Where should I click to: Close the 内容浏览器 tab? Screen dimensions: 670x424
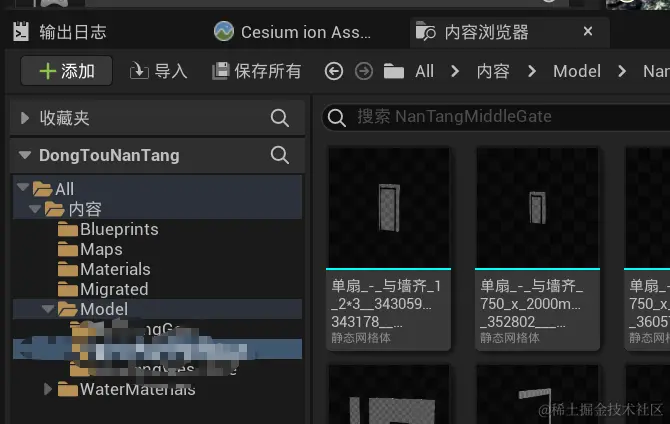click(588, 31)
